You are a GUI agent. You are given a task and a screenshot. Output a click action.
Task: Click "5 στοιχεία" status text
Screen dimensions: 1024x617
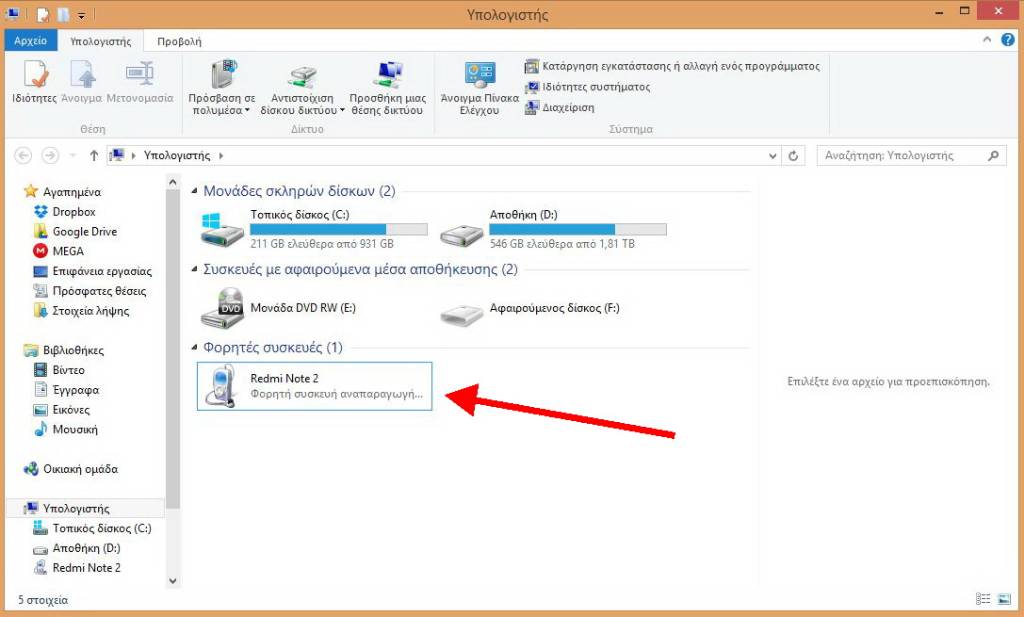click(x=42, y=599)
